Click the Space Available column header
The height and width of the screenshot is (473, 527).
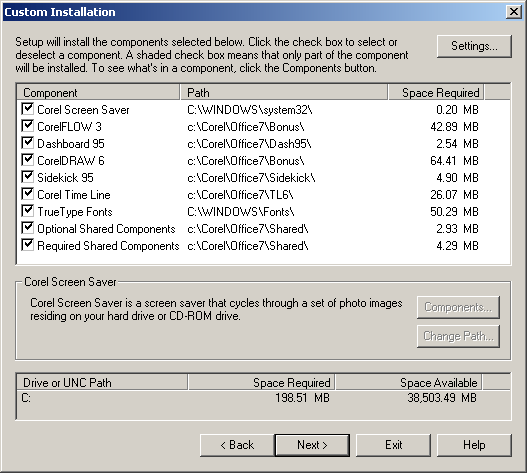tap(409, 383)
